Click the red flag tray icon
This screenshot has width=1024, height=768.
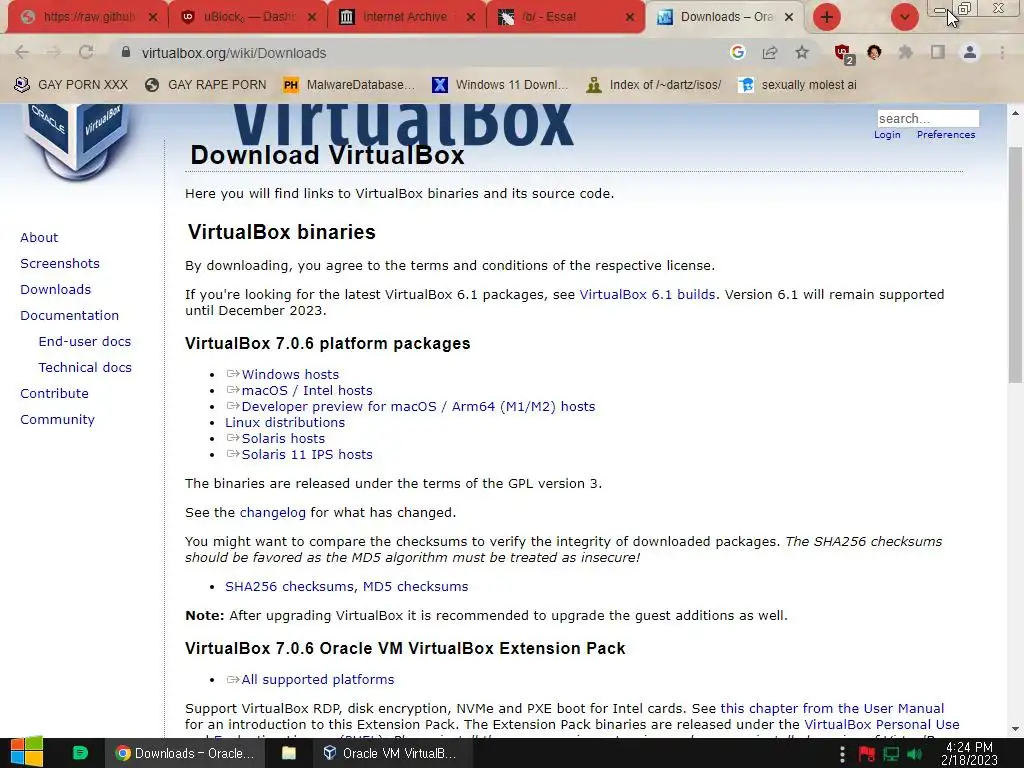click(x=867, y=754)
